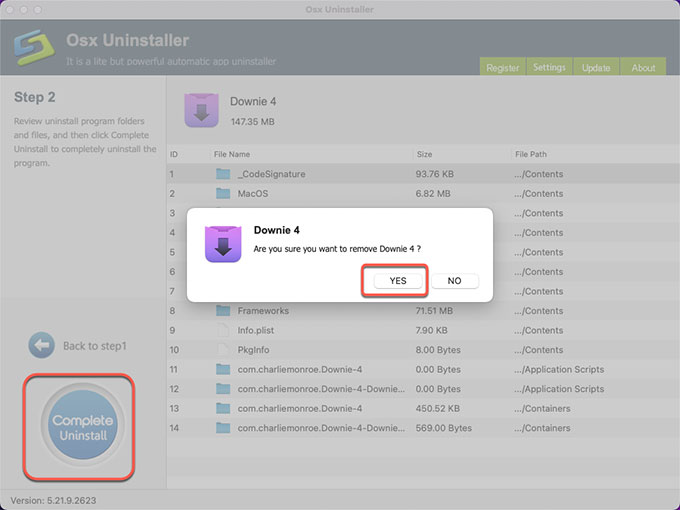Click the Downie 4 app icon in header
This screenshot has height=510, width=680.
click(202, 111)
